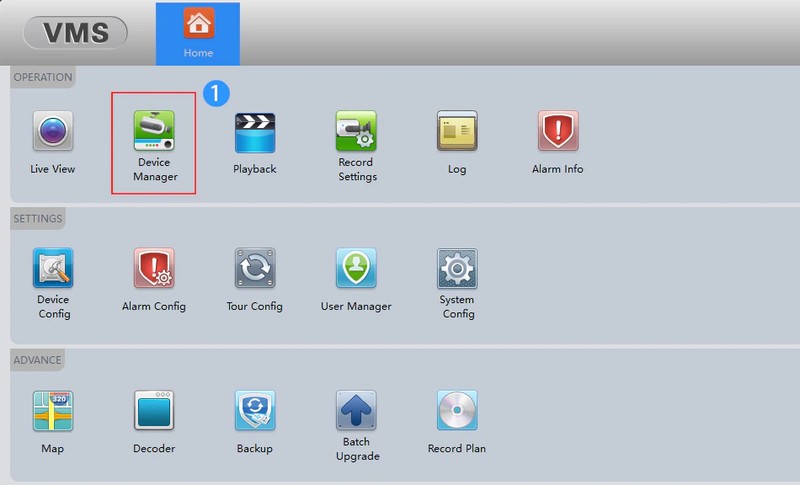The image size is (800, 485).
Task: Open Alarm Info shield icon
Action: coord(557,131)
